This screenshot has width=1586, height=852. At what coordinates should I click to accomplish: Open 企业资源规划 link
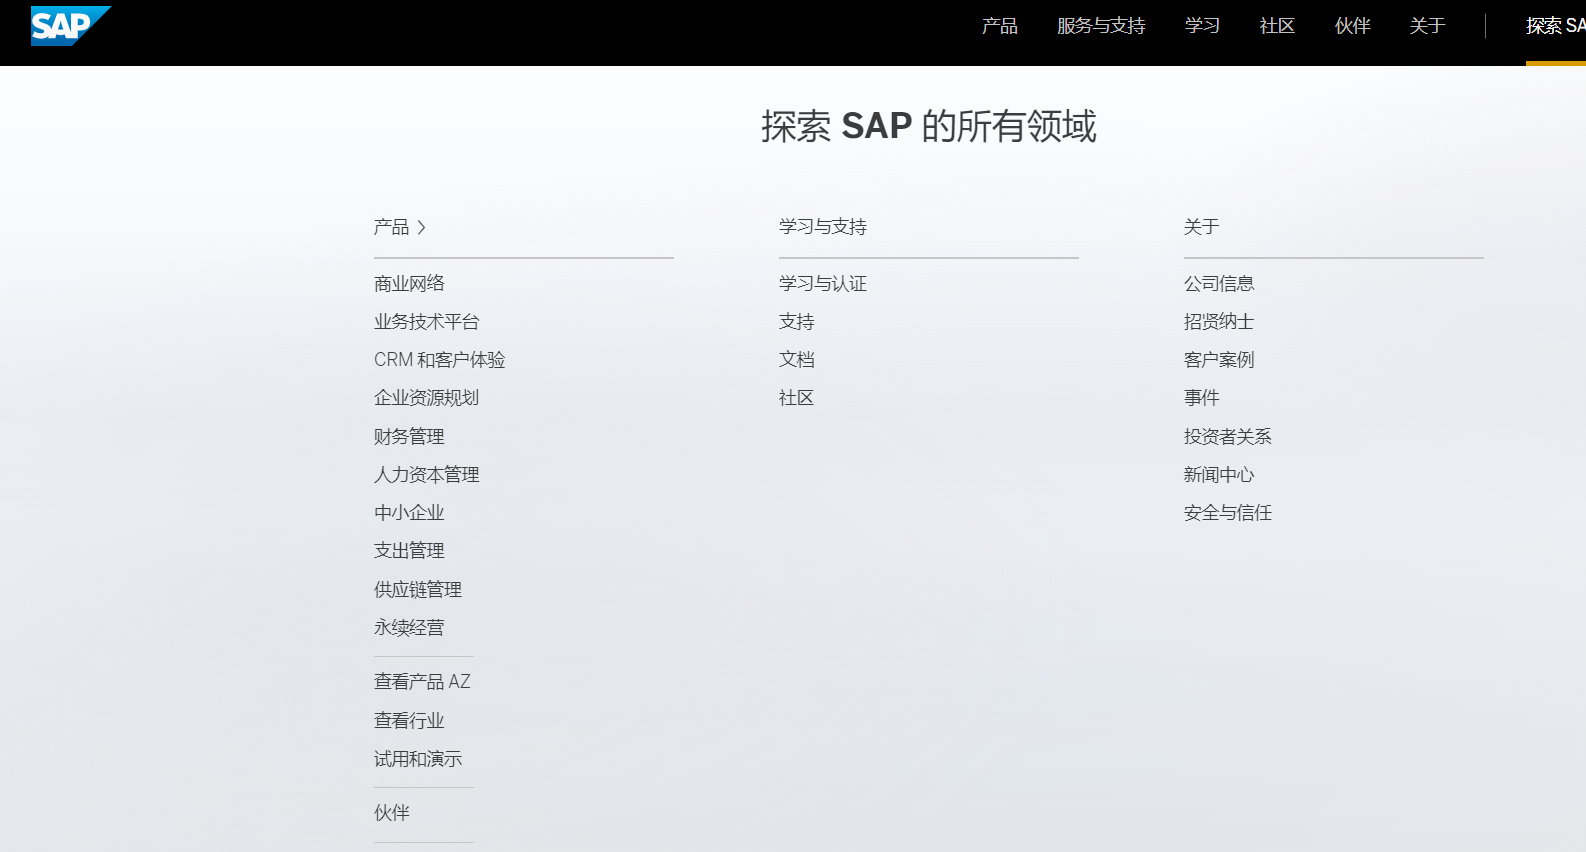[x=427, y=398]
